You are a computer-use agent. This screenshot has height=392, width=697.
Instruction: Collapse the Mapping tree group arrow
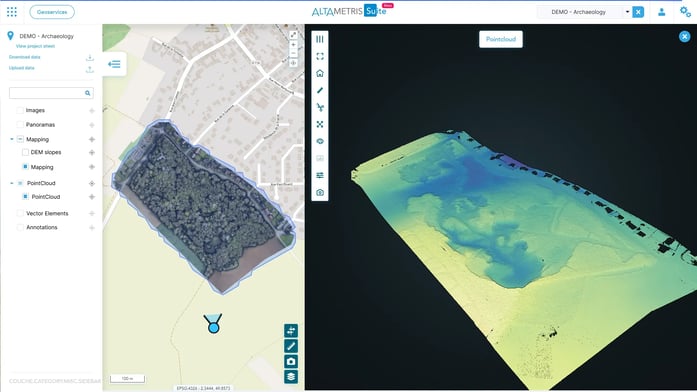pyautogui.click(x=12, y=139)
